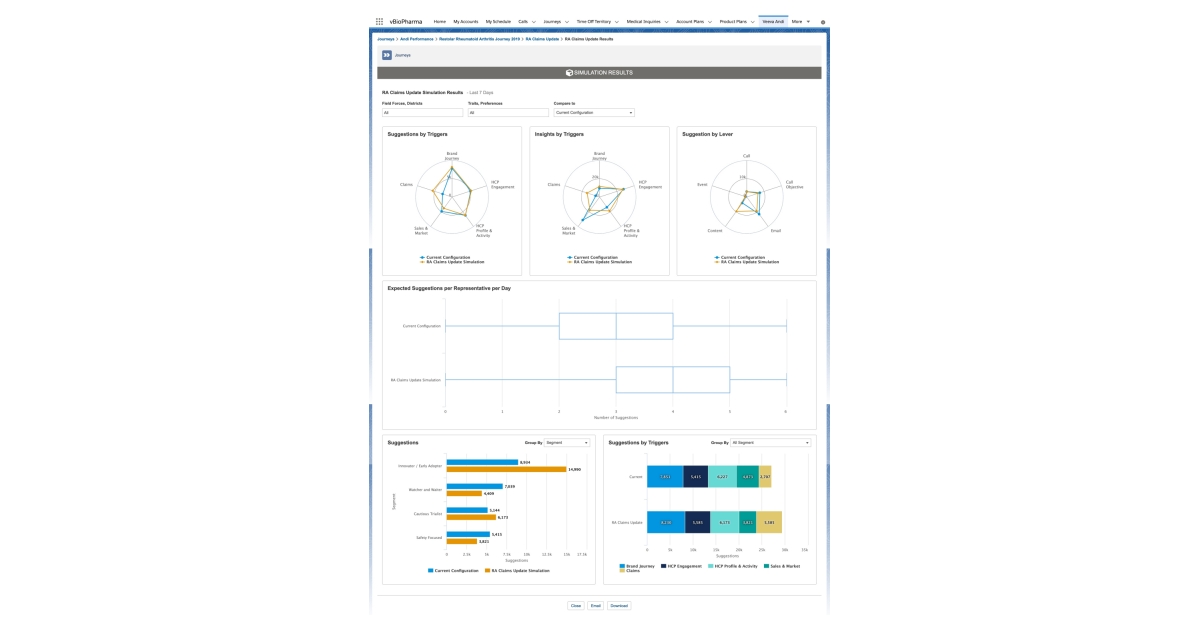Toggle the Brand Journey legend item
1200x627 pixels.
639,566
